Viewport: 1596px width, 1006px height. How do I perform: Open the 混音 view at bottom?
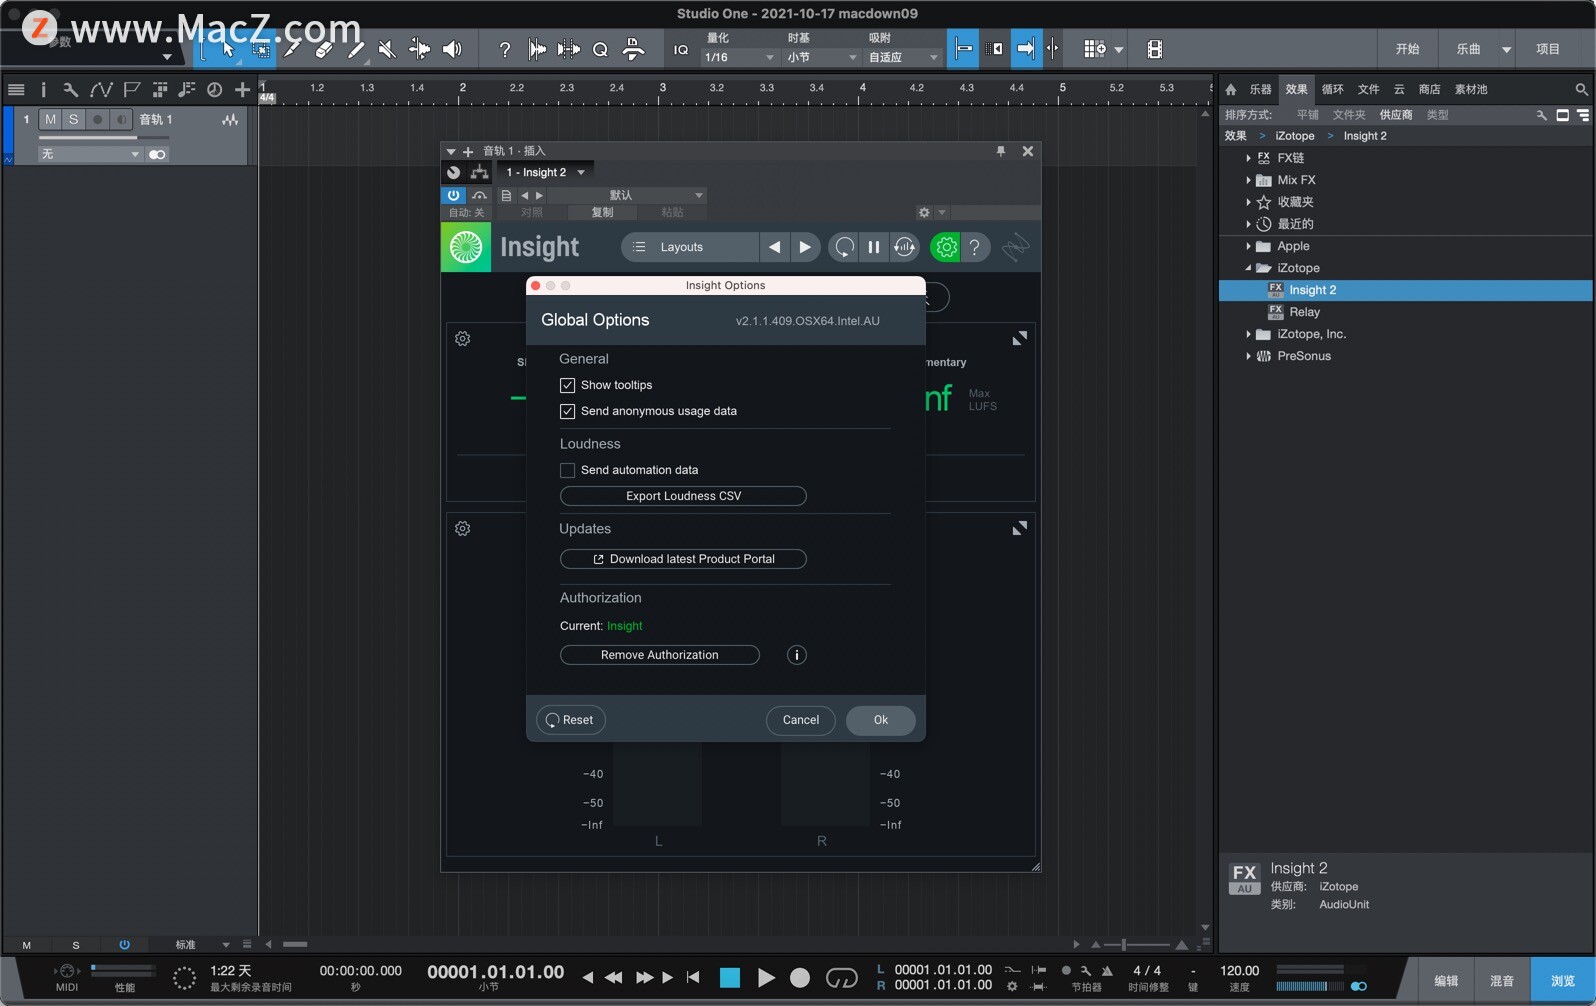click(x=1502, y=981)
